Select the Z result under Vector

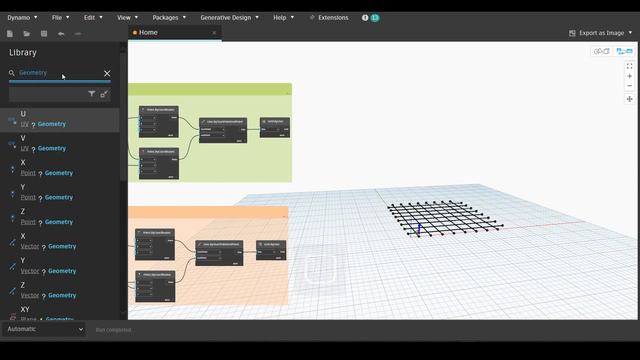click(x=60, y=290)
